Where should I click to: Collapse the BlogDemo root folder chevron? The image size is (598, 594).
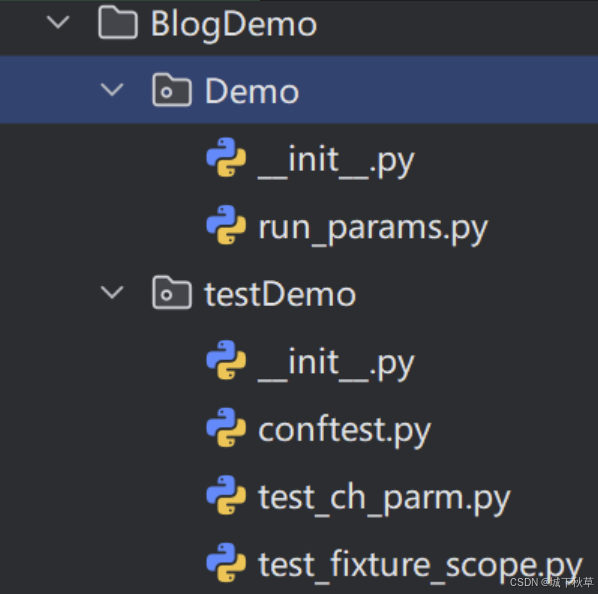coord(58,22)
